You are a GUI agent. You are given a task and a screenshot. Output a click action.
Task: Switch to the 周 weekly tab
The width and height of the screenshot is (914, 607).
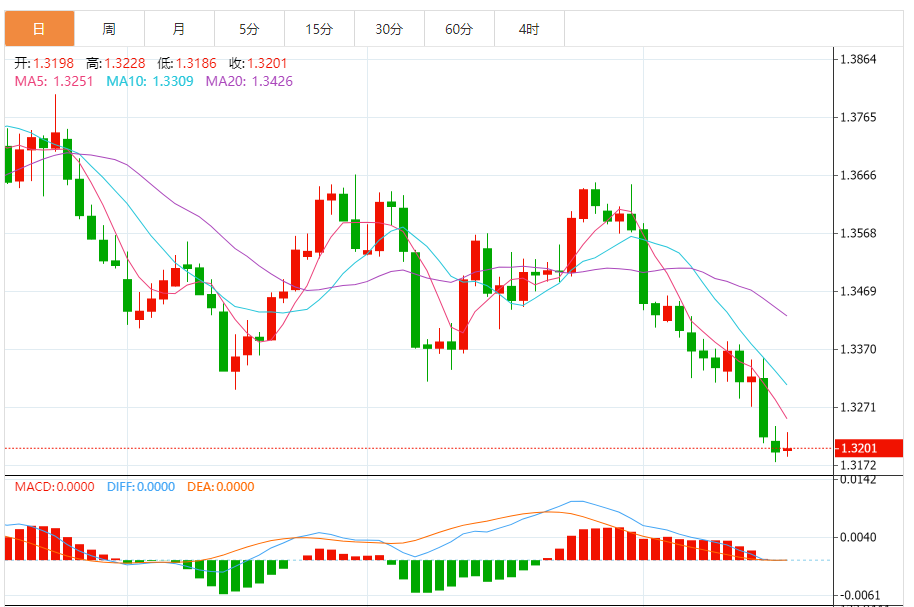point(110,29)
